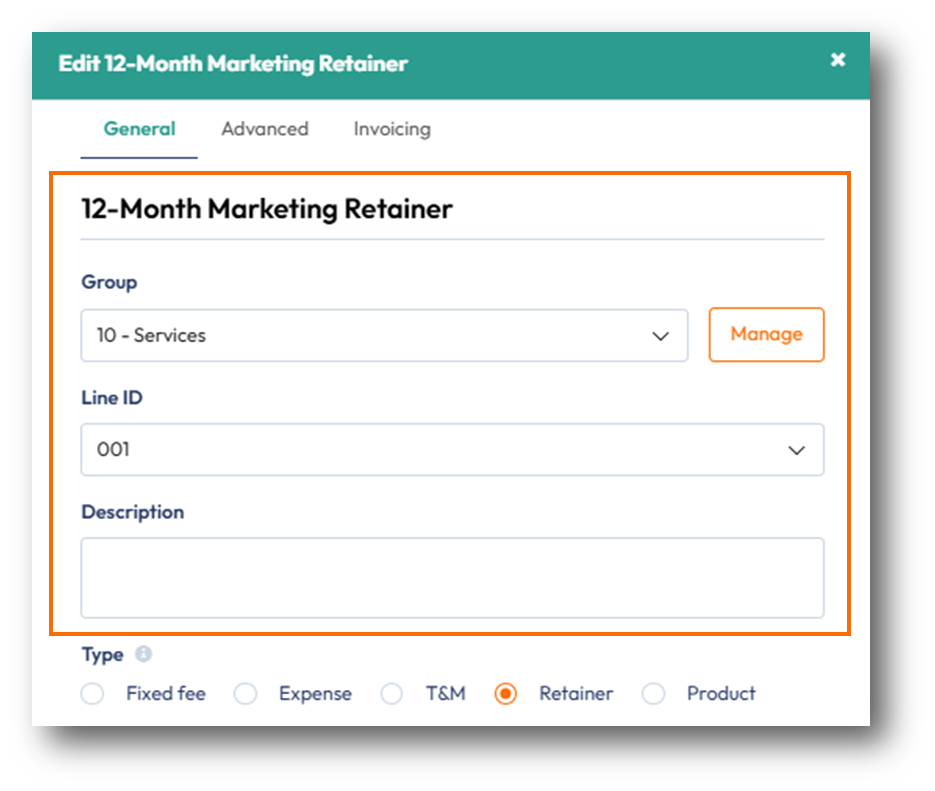
Task: Go to the General tab
Action: (x=139, y=129)
